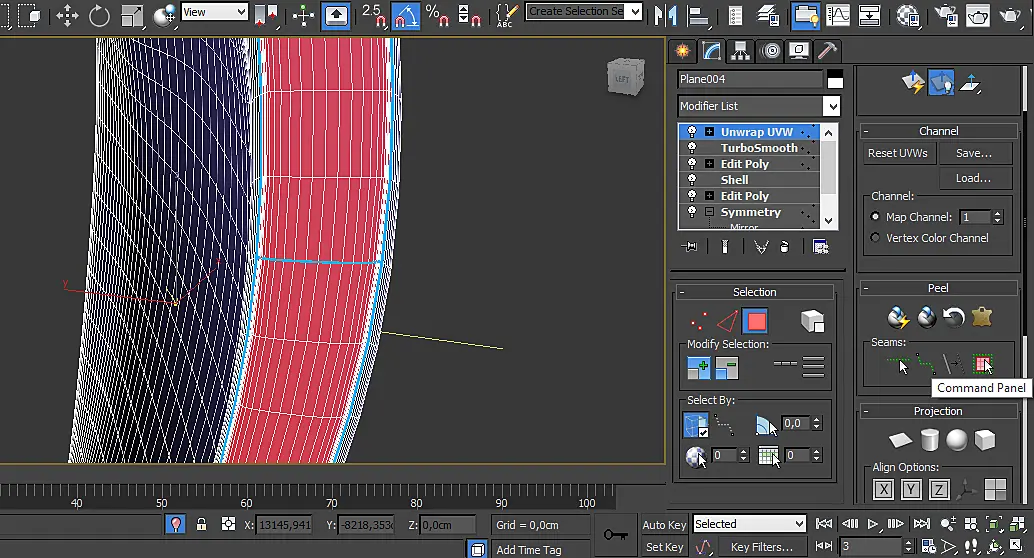Click the Render teapot icon
This screenshot has width=1034, height=558.
pyautogui.click(x=1010, y=15)
